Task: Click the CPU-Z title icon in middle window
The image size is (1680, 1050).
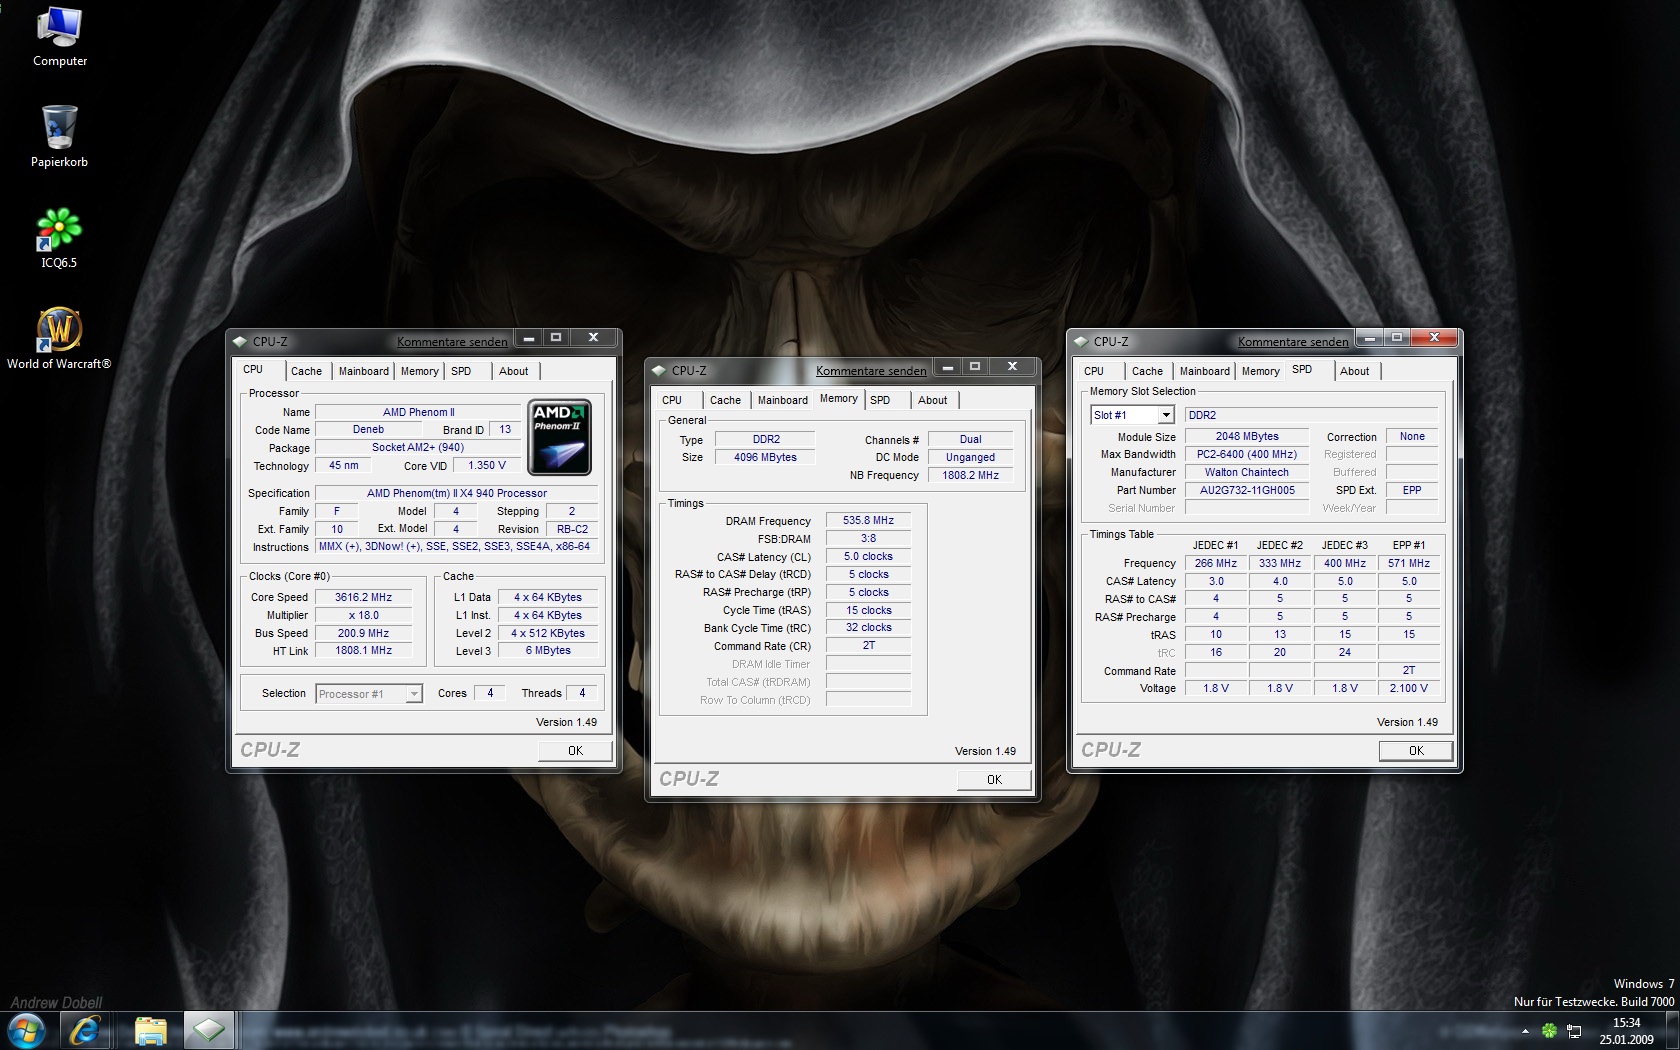Action: 659,370
